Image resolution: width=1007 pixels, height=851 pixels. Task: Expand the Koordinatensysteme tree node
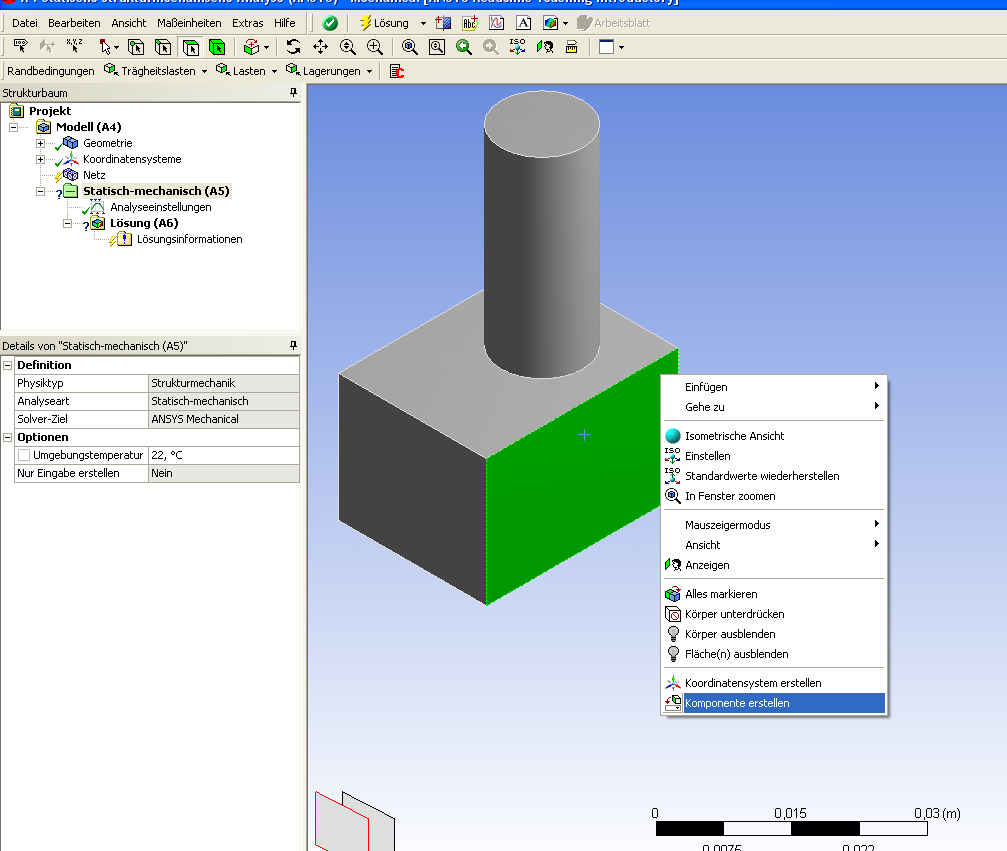pyautogui.click(x=40, y=159)
